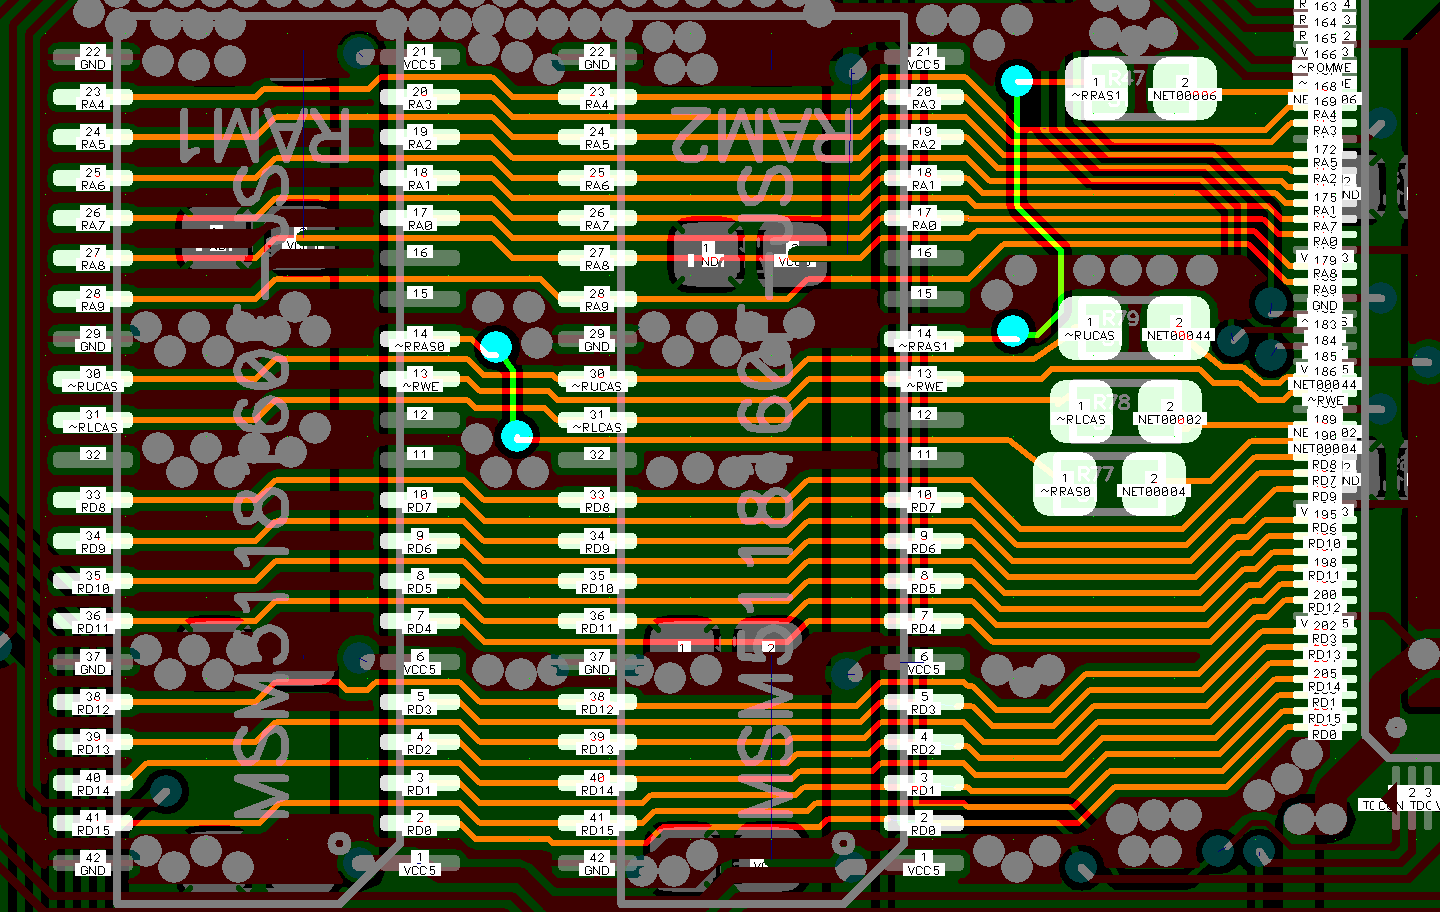Pick R79 pad 1 labeled ~RUCAS

pos(1090,329)
